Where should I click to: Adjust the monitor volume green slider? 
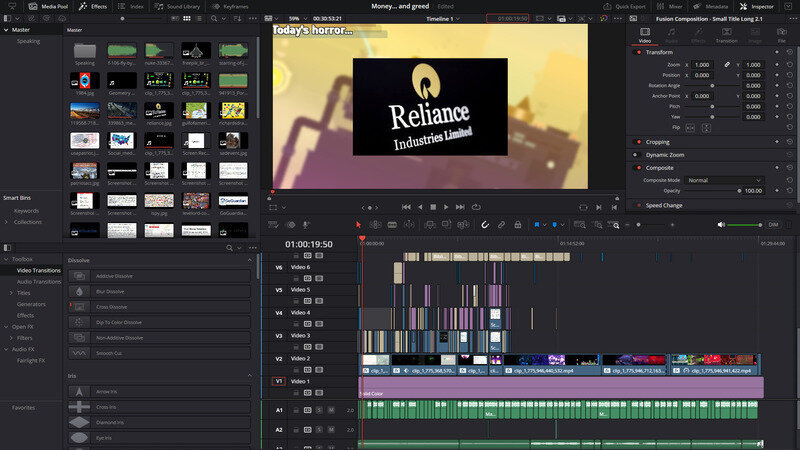tap(744, 225)
